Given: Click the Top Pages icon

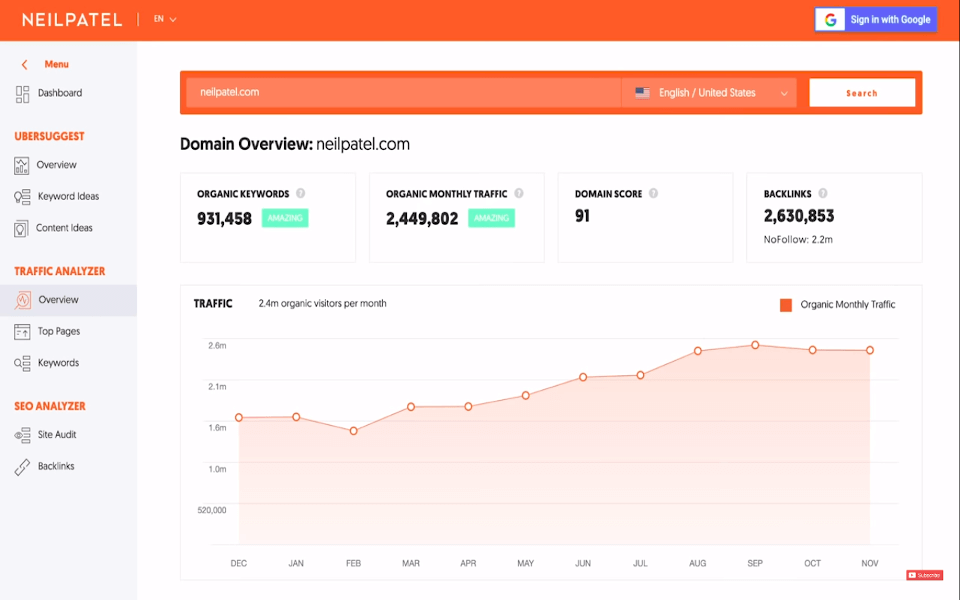Looking at the screenshot, I should [x=22, y=331].
